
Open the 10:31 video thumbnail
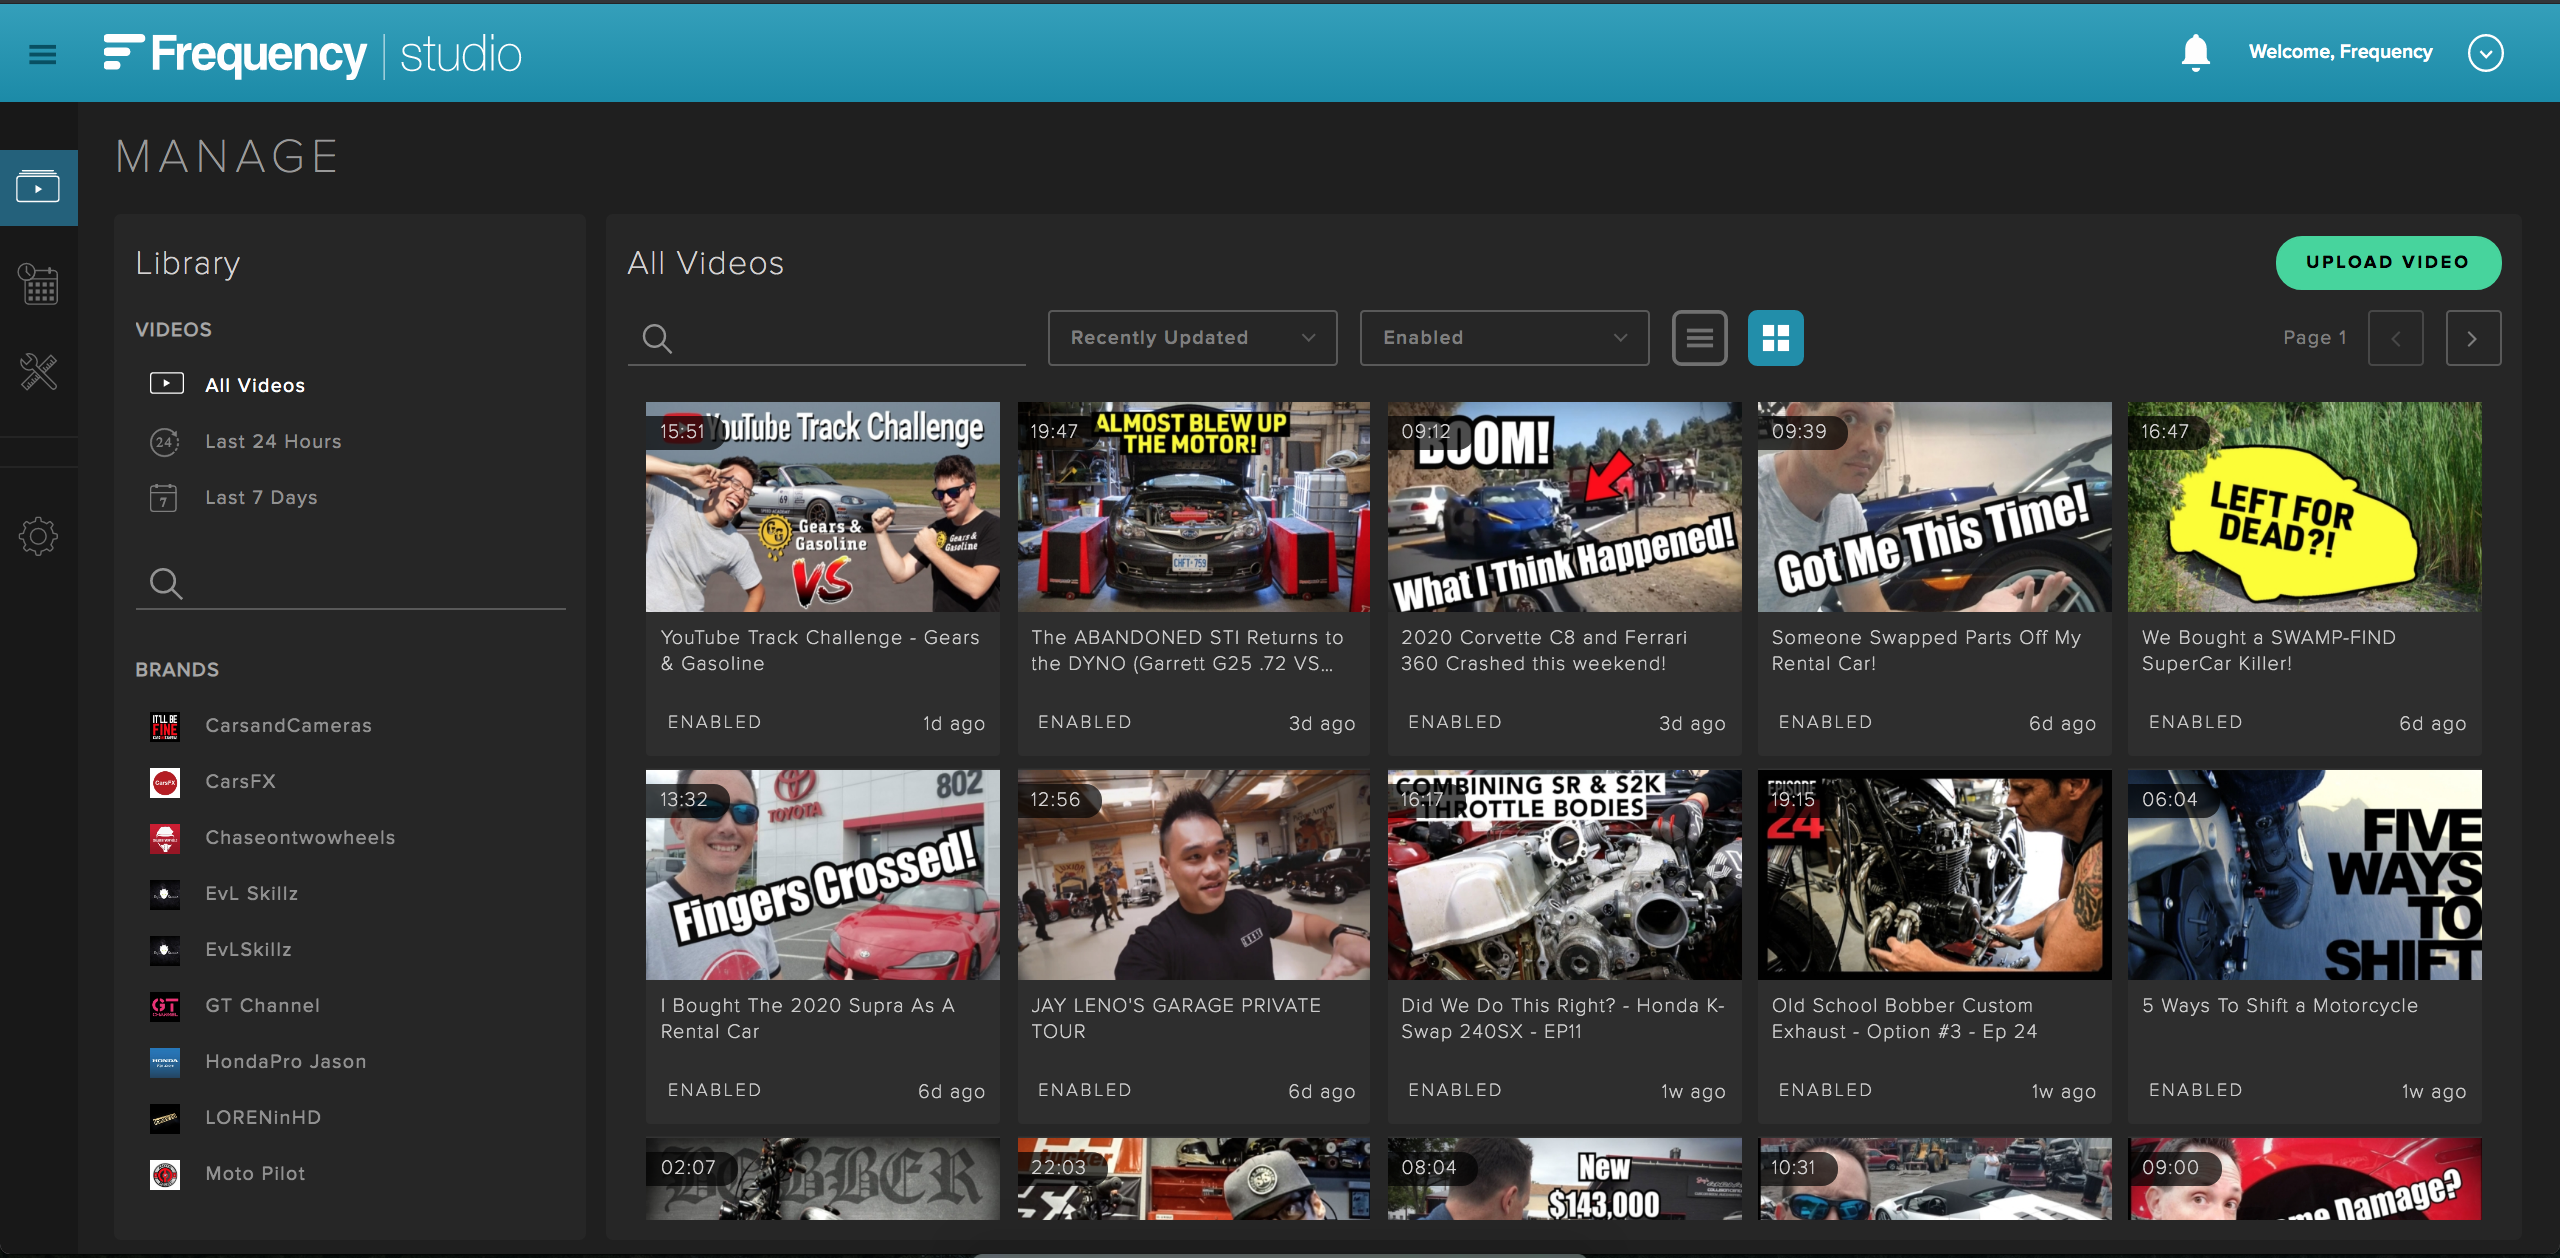[1934, 1178]
